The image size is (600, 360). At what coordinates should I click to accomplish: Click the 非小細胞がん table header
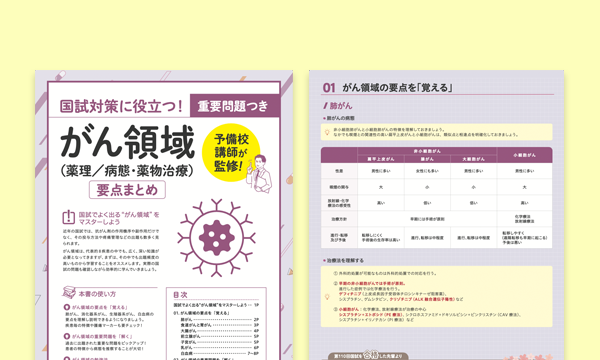click(x=427, y=151)
